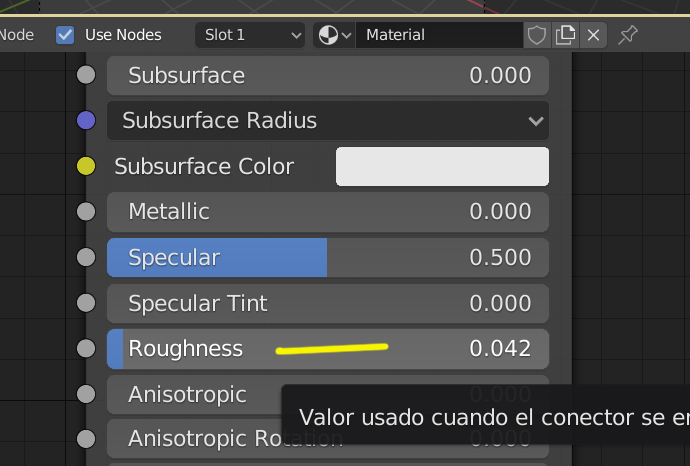Click the Subsurface Radius input socket
The image size is (690, 466).
coord(86,121)
